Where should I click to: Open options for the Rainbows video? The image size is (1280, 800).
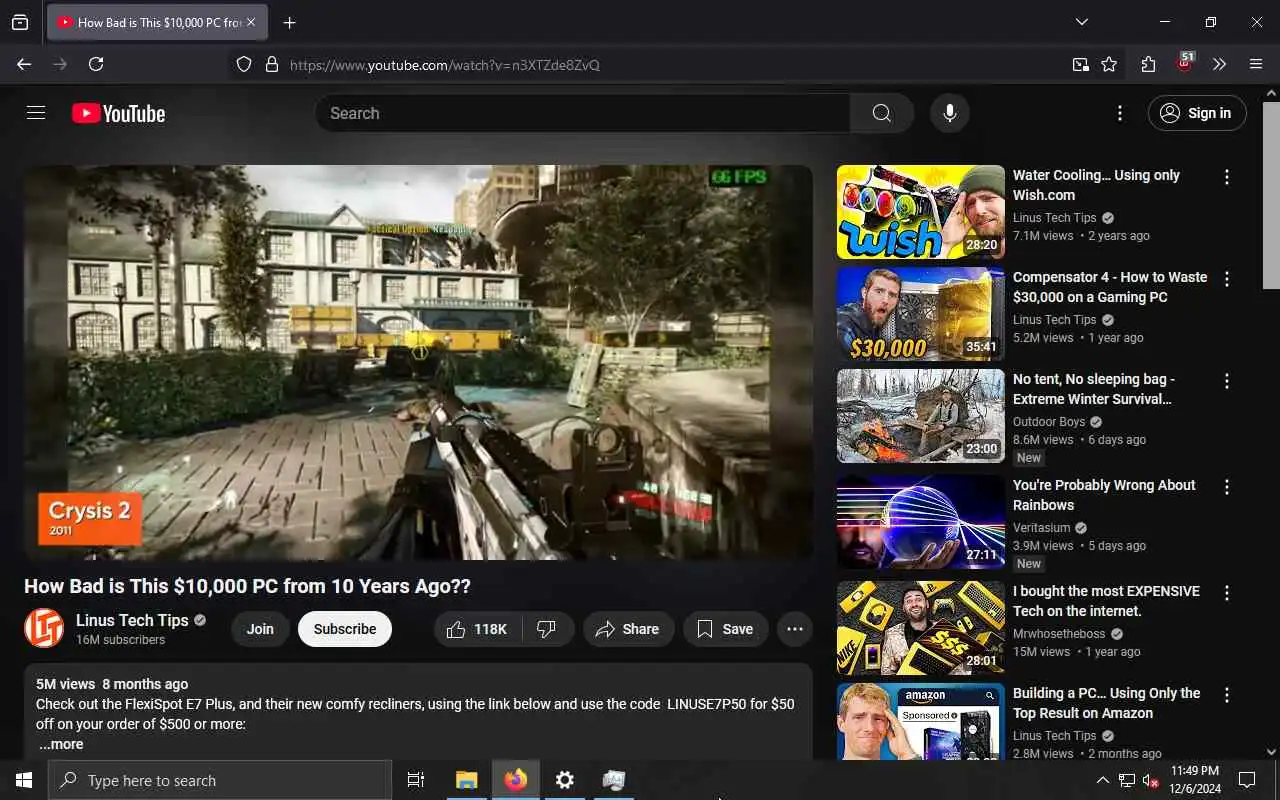pyautogui.click(x=1227, y=487)
